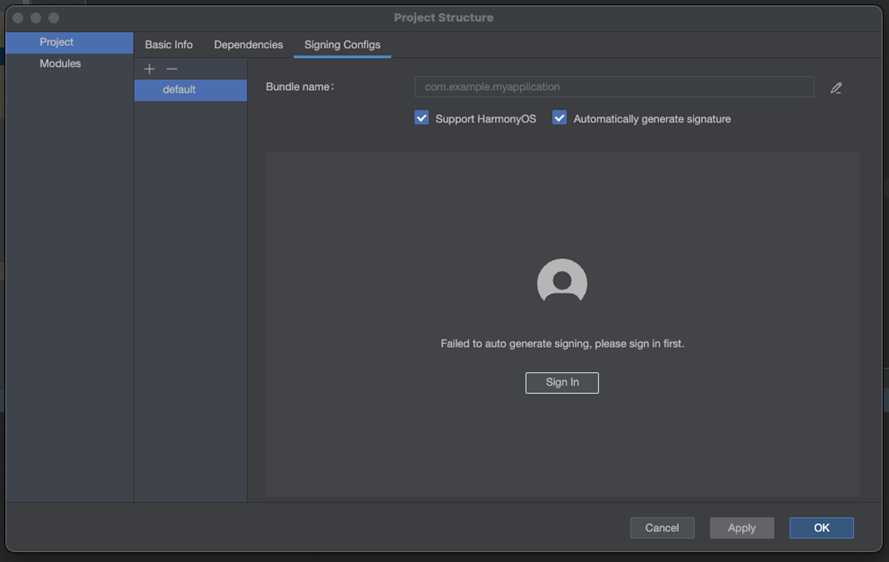Switch to Basic Info tab
The width and height of the screenshot is (889, 562).
pos(168,45)
